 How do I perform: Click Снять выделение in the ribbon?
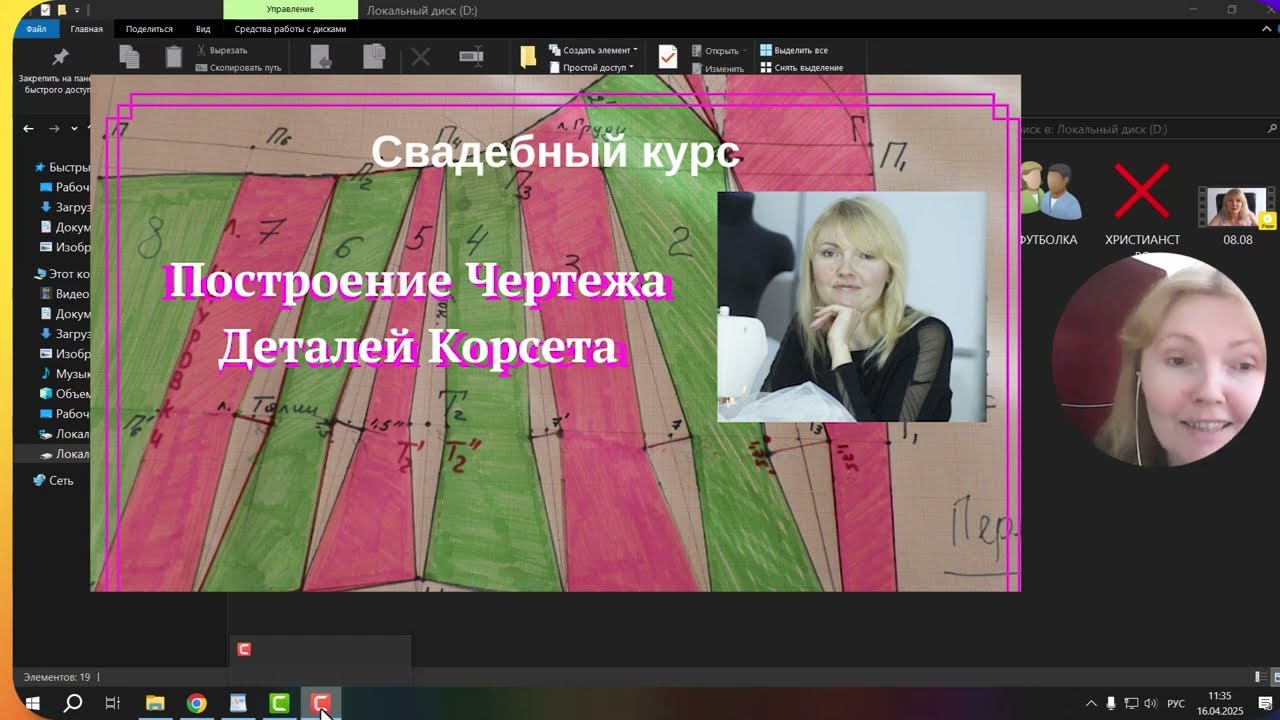[x=802, y=68]
